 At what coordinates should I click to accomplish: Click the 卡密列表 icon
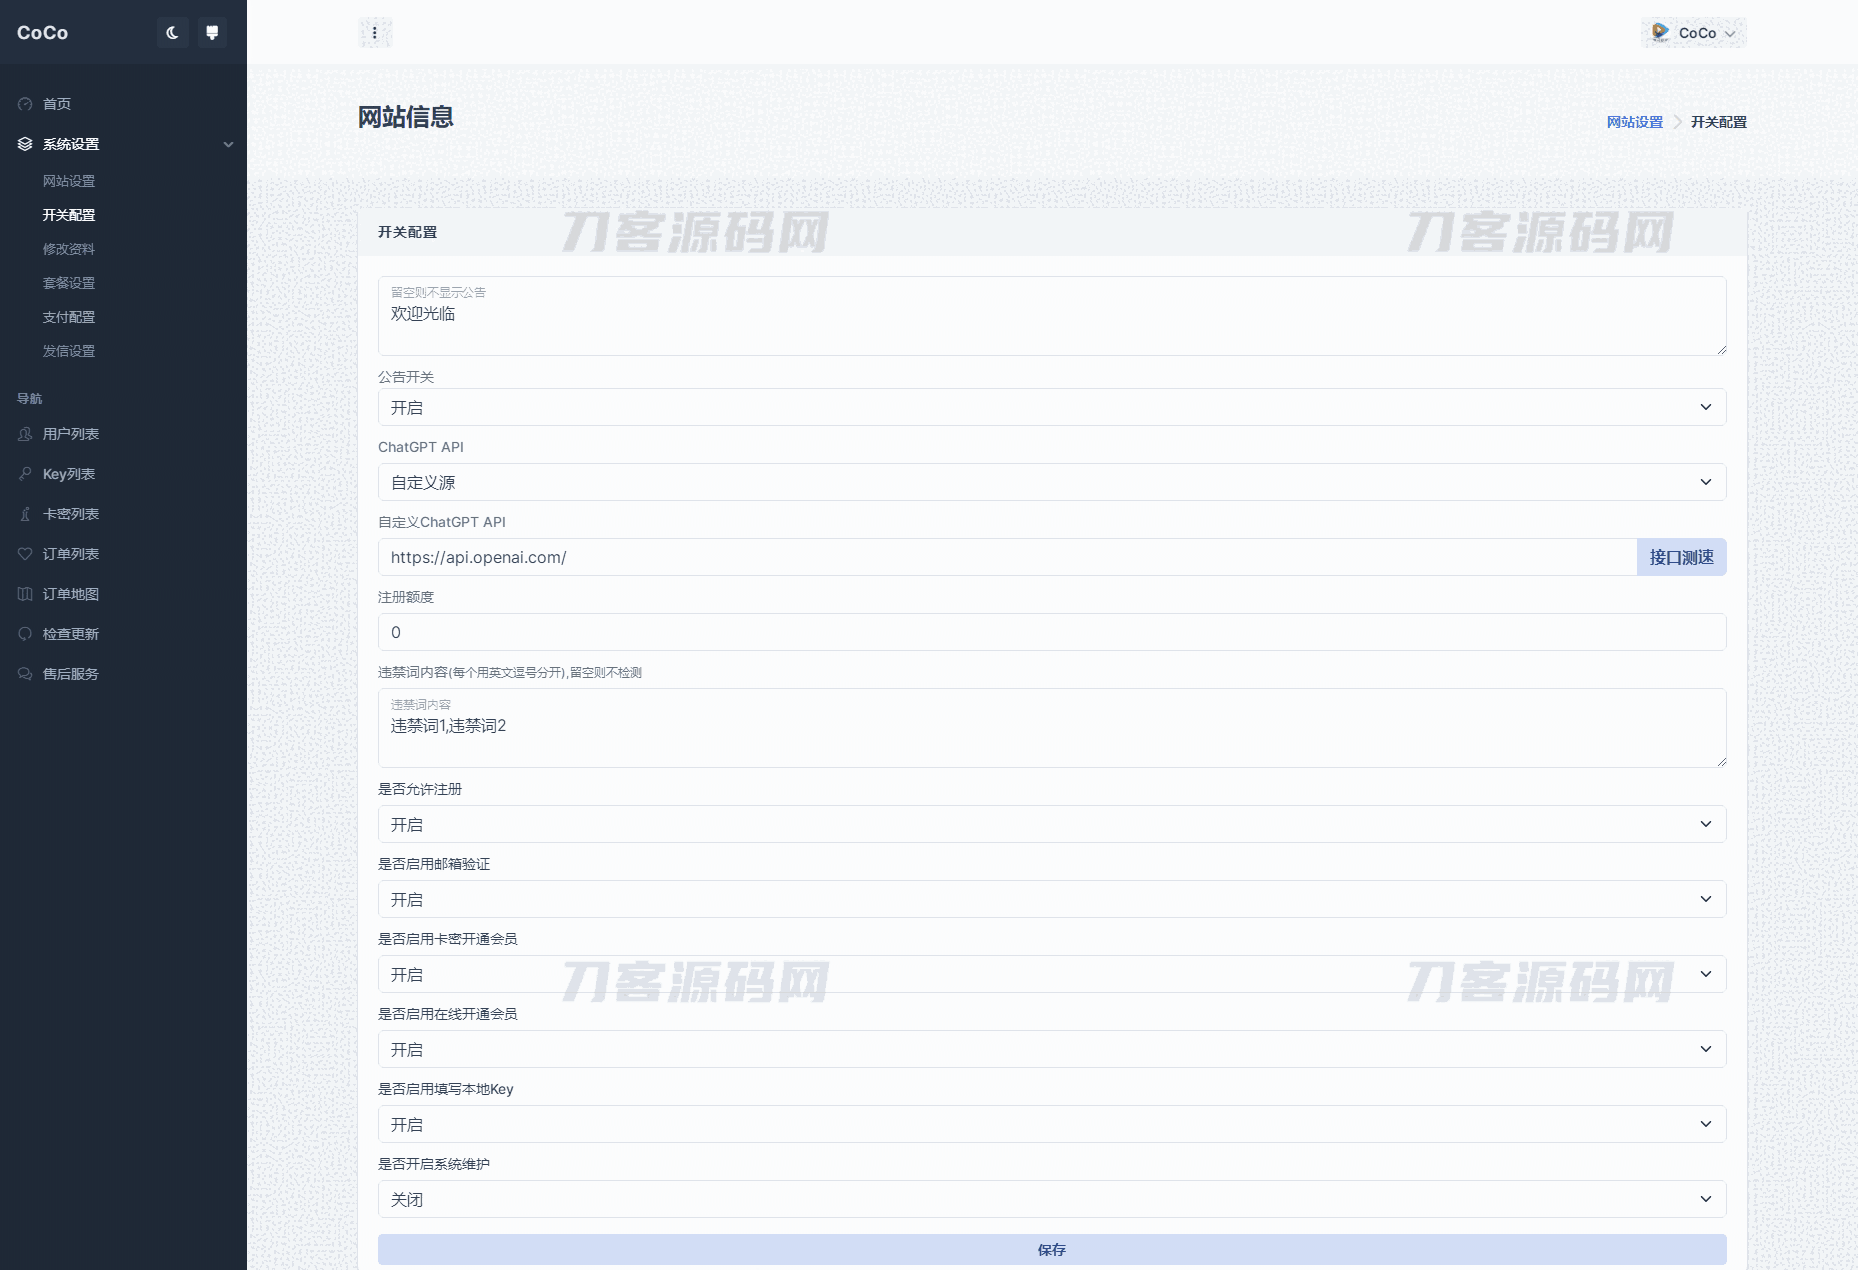click(x=25, y=514)
